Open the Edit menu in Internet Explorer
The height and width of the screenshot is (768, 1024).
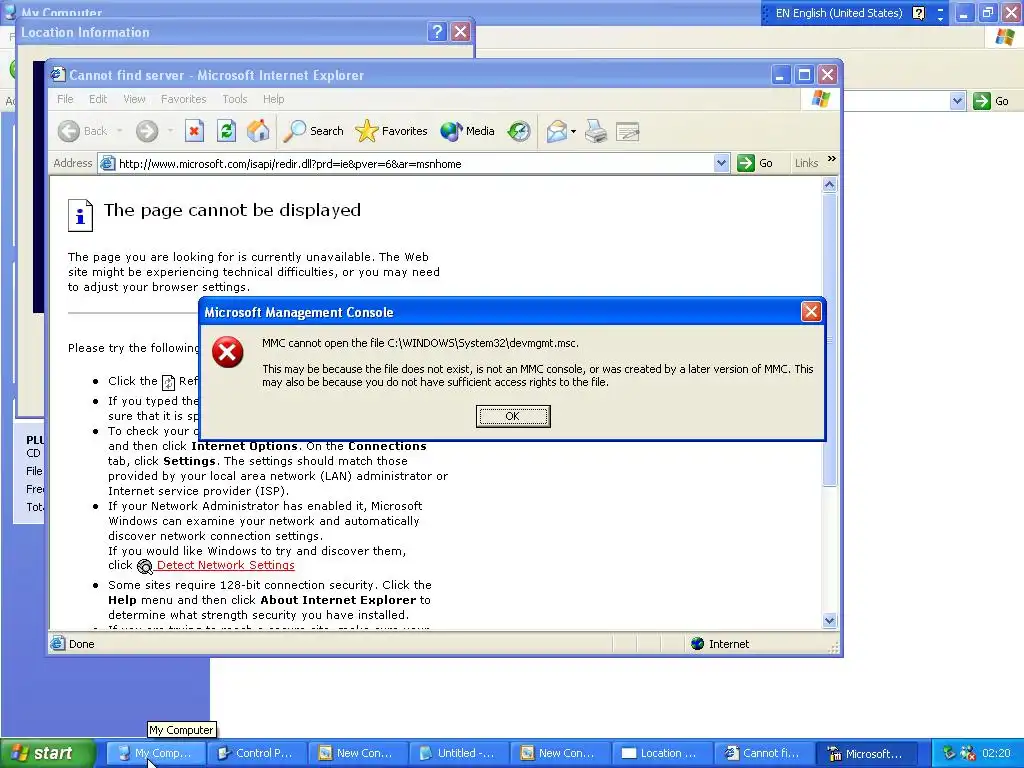(98, 99)
